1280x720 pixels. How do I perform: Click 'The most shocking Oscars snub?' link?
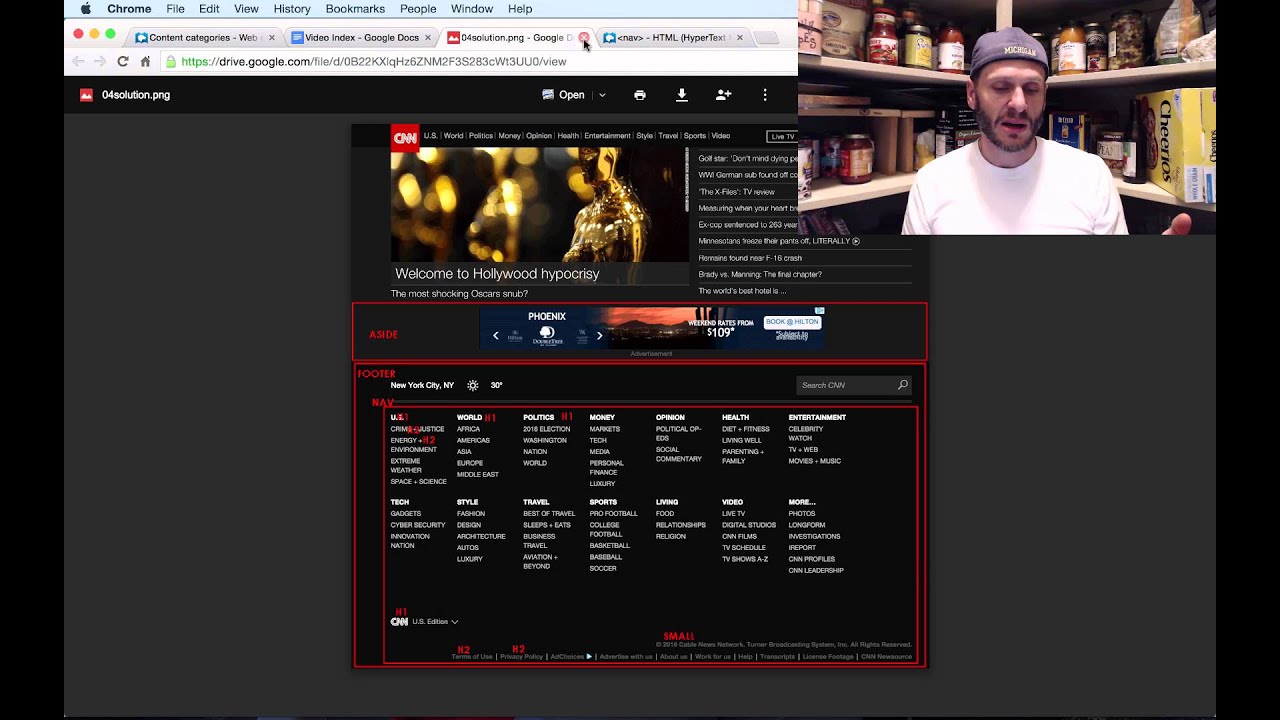[x=459, y=294]
